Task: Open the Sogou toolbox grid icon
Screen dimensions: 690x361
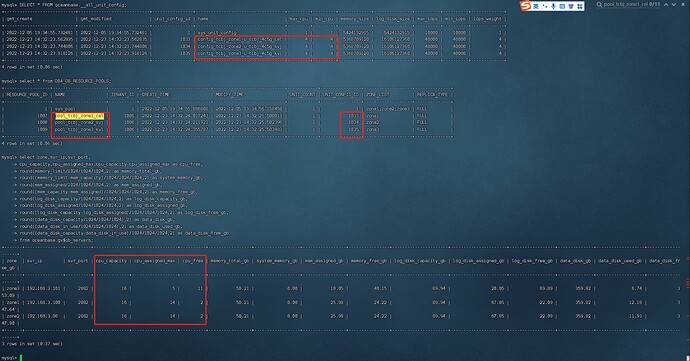Action: tap(580, 6)
